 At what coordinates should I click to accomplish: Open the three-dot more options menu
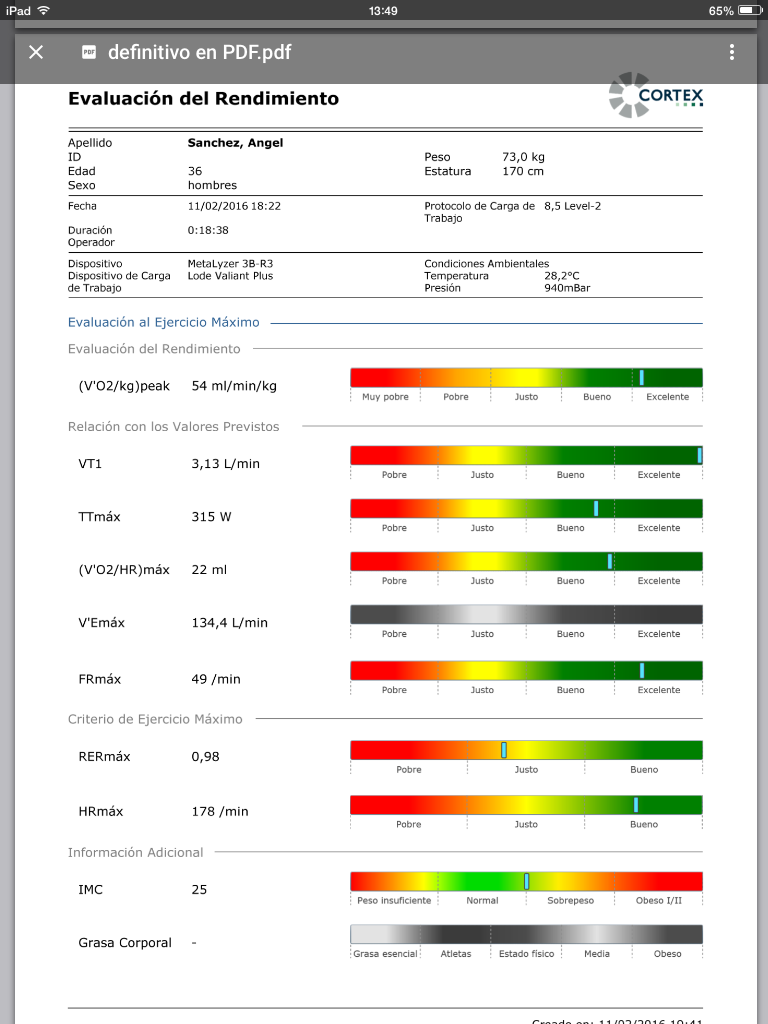pyautogui.click(x=732, y=52)
